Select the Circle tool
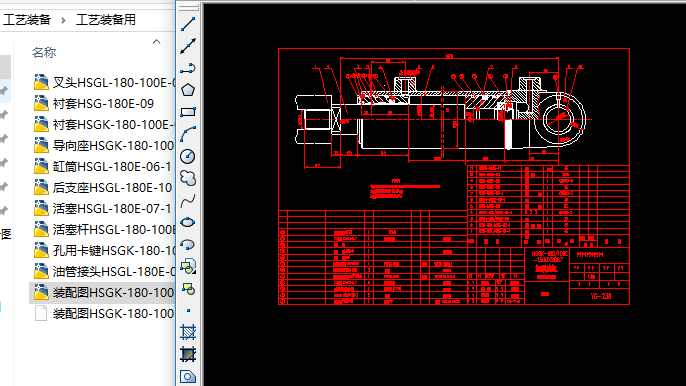The width and height of the screenshot is (686, 386). pos(188,156)
